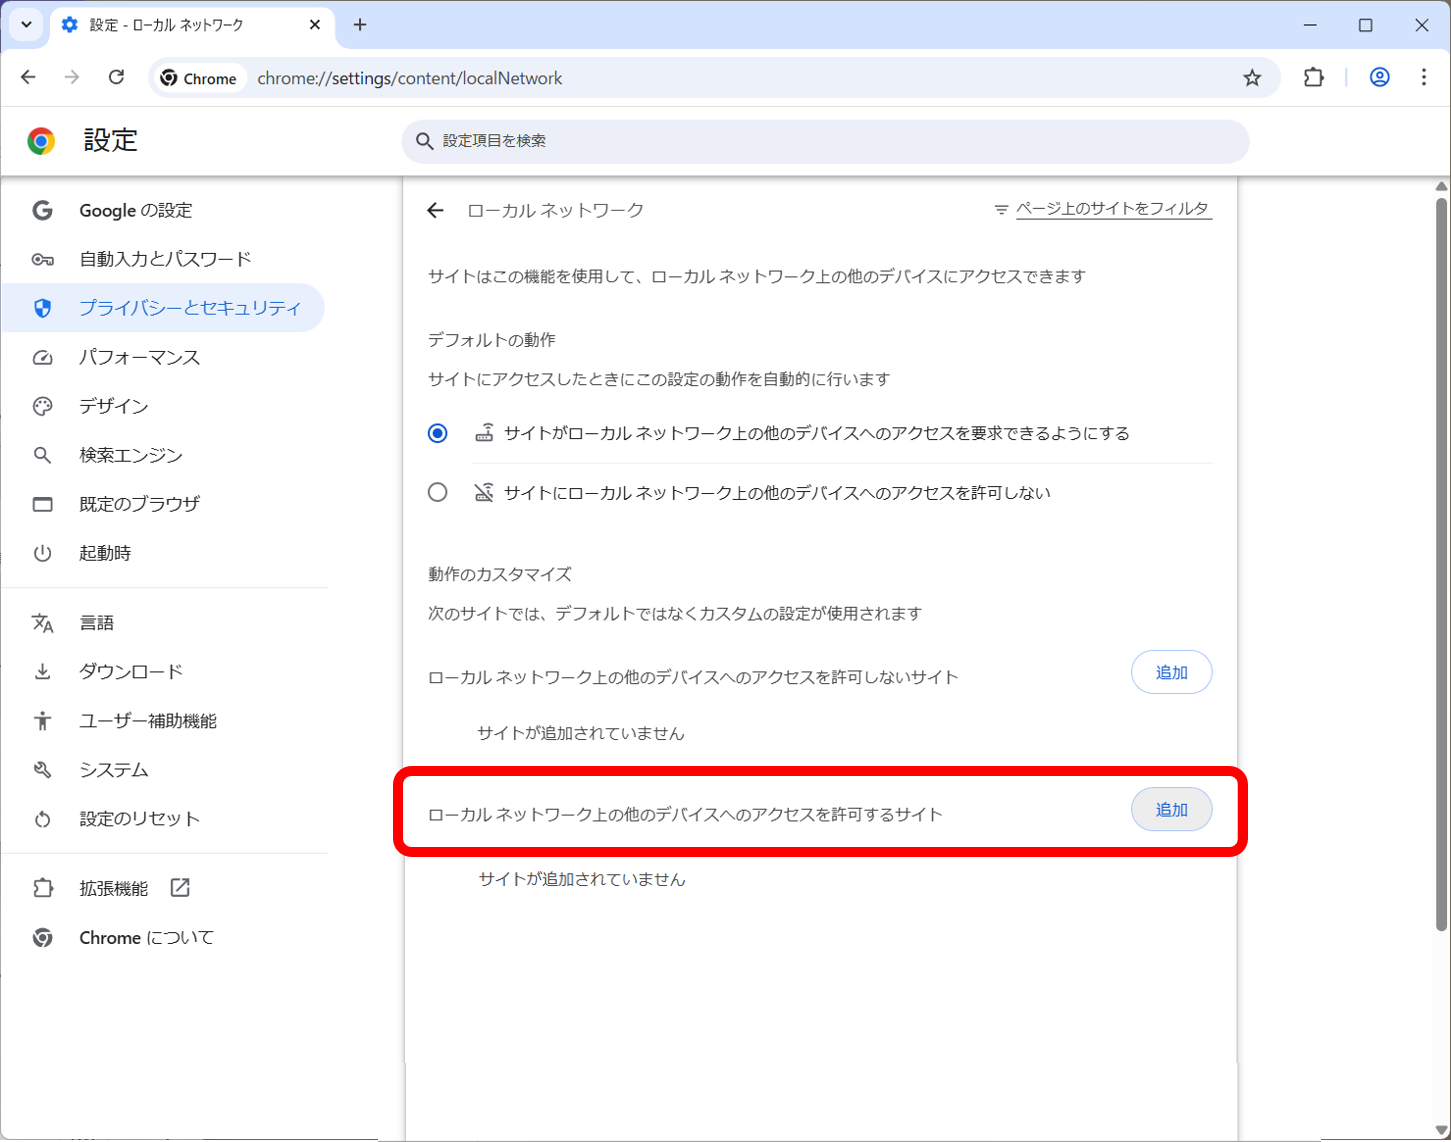Open the profile avatar menu

click(1379, 77)
